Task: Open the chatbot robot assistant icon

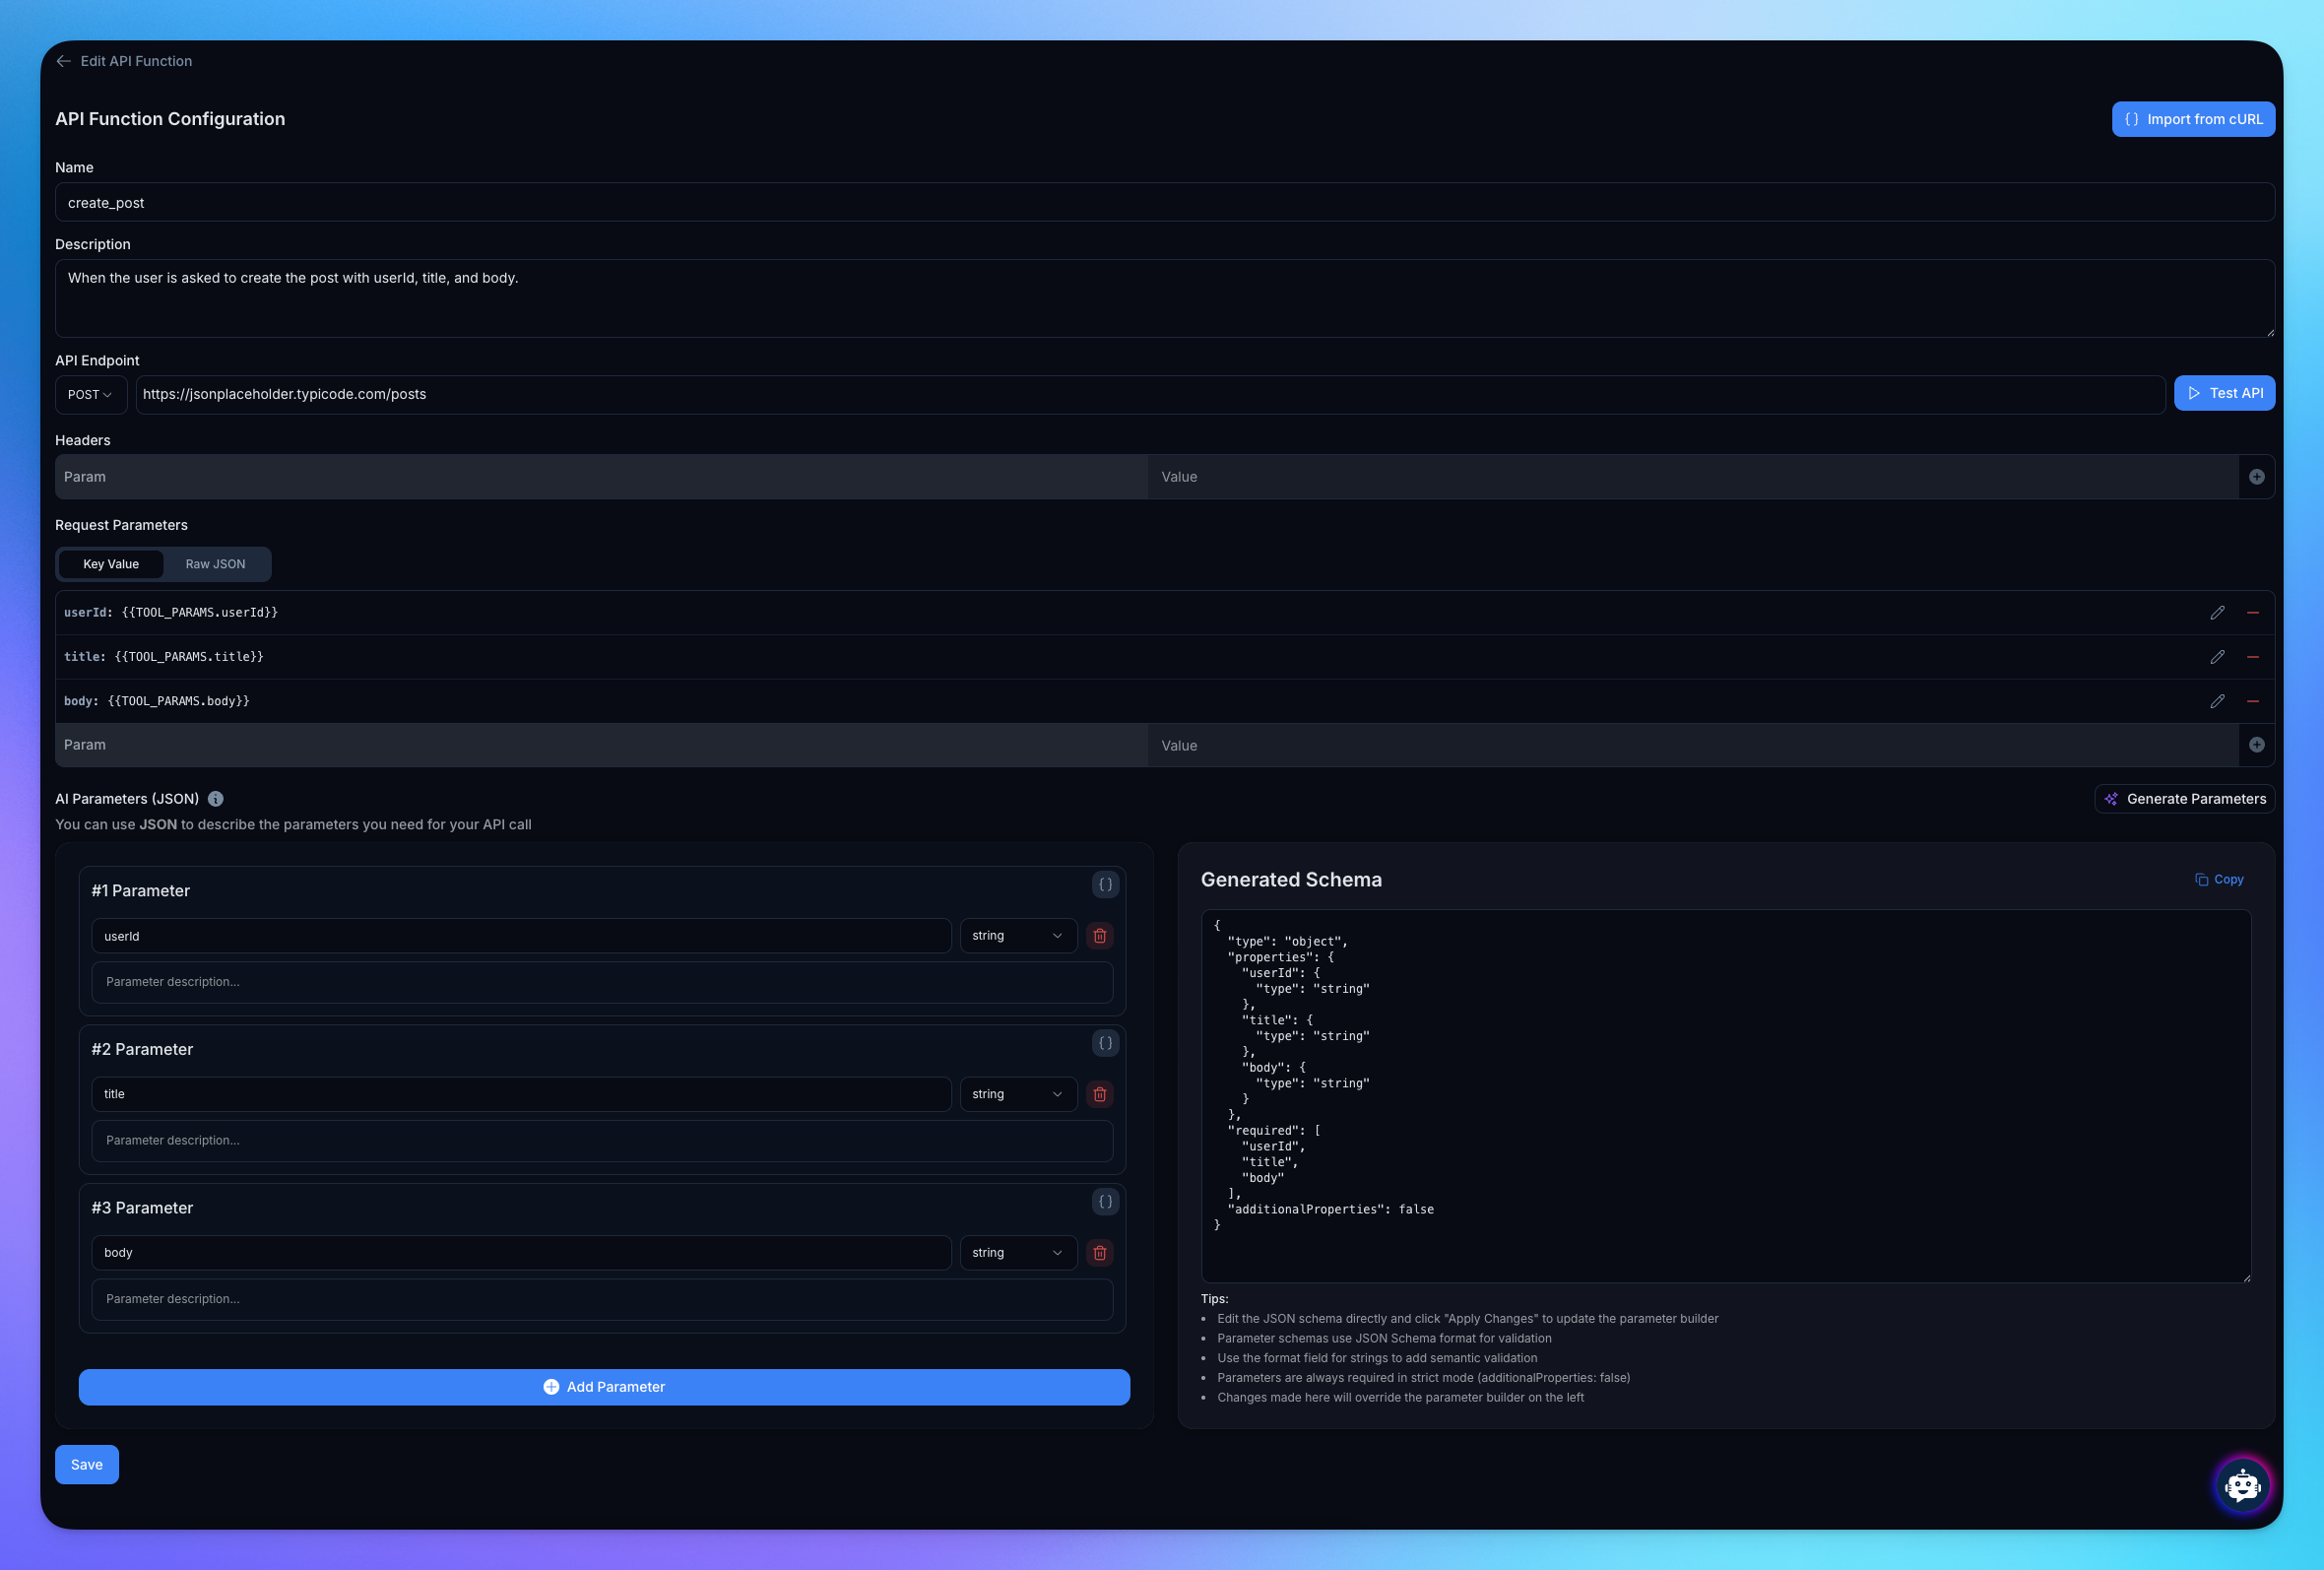Action: 2242,1486
